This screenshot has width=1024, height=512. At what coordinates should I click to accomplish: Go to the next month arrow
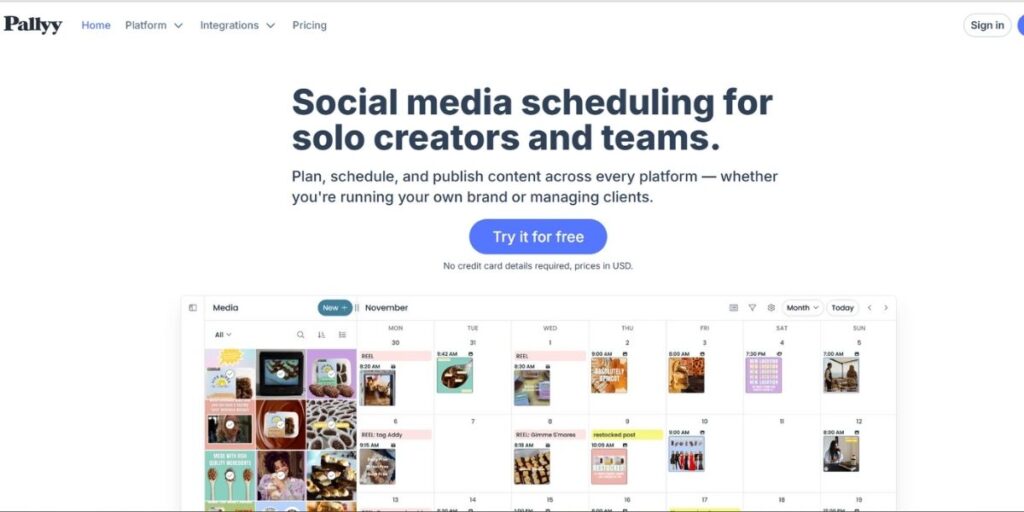point(886,308)
